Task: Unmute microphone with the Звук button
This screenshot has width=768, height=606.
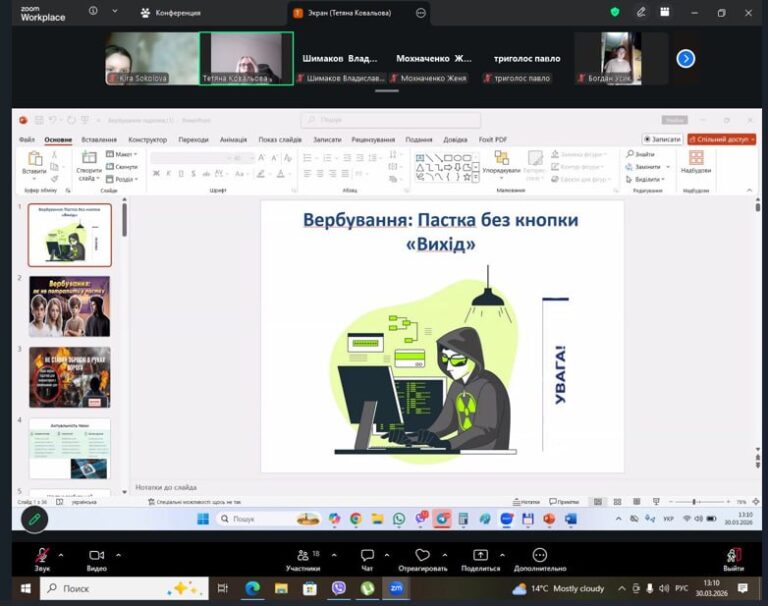Action: pyautogui.click(x=42, y=556)
